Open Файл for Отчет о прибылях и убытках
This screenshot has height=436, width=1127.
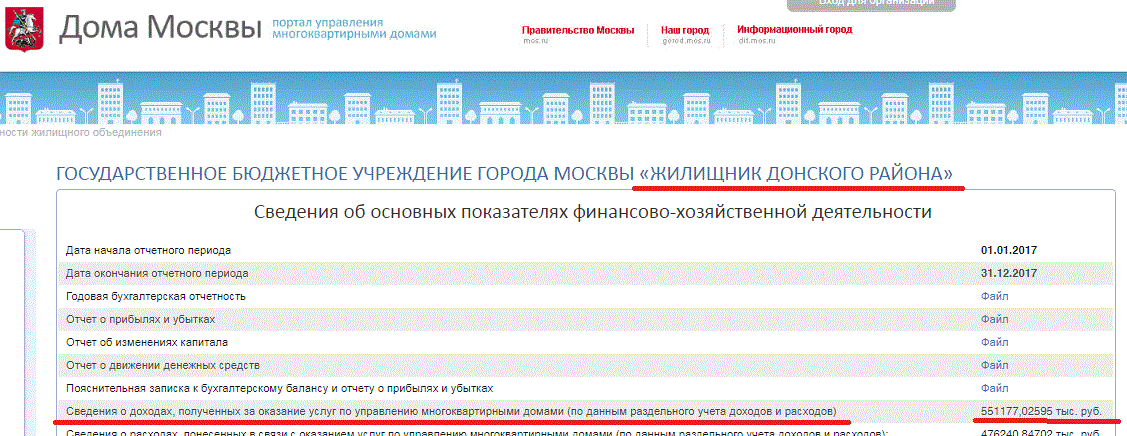click(995, 319)
